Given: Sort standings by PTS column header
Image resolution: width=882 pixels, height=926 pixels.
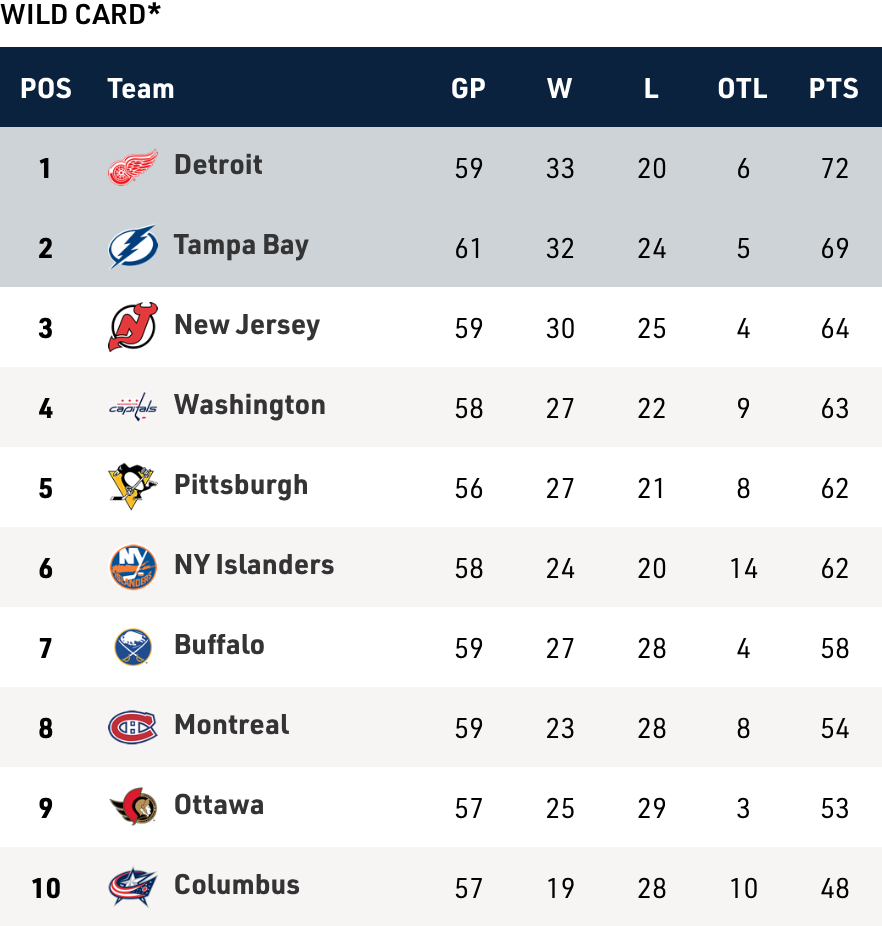Looking at the screenshot, I should point(834,88).
